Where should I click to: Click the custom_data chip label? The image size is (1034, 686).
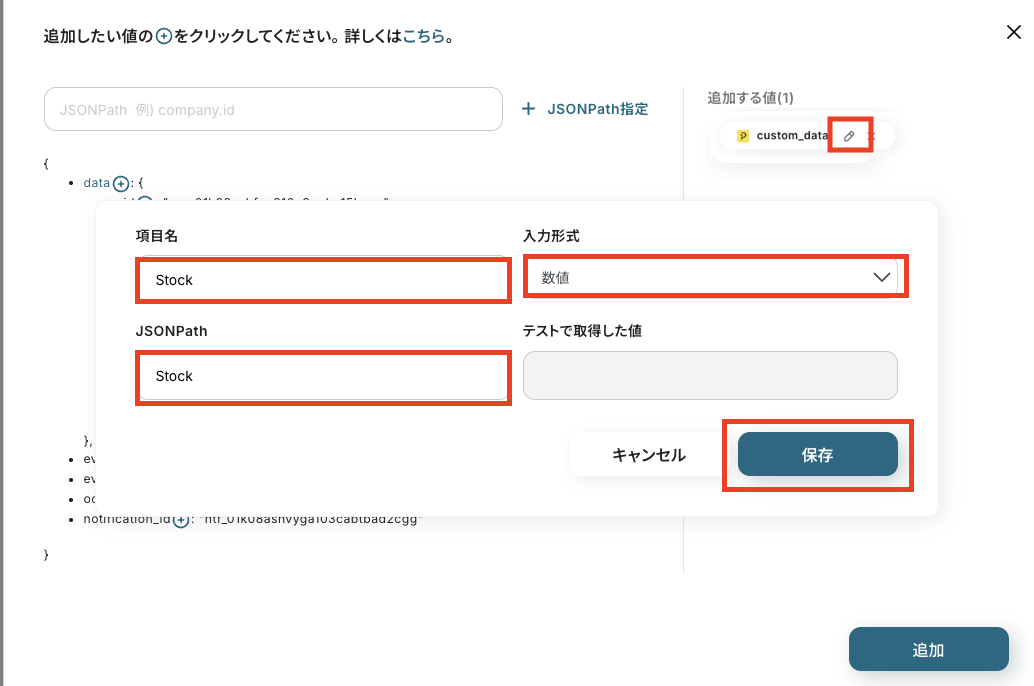[x=791, y=135]
